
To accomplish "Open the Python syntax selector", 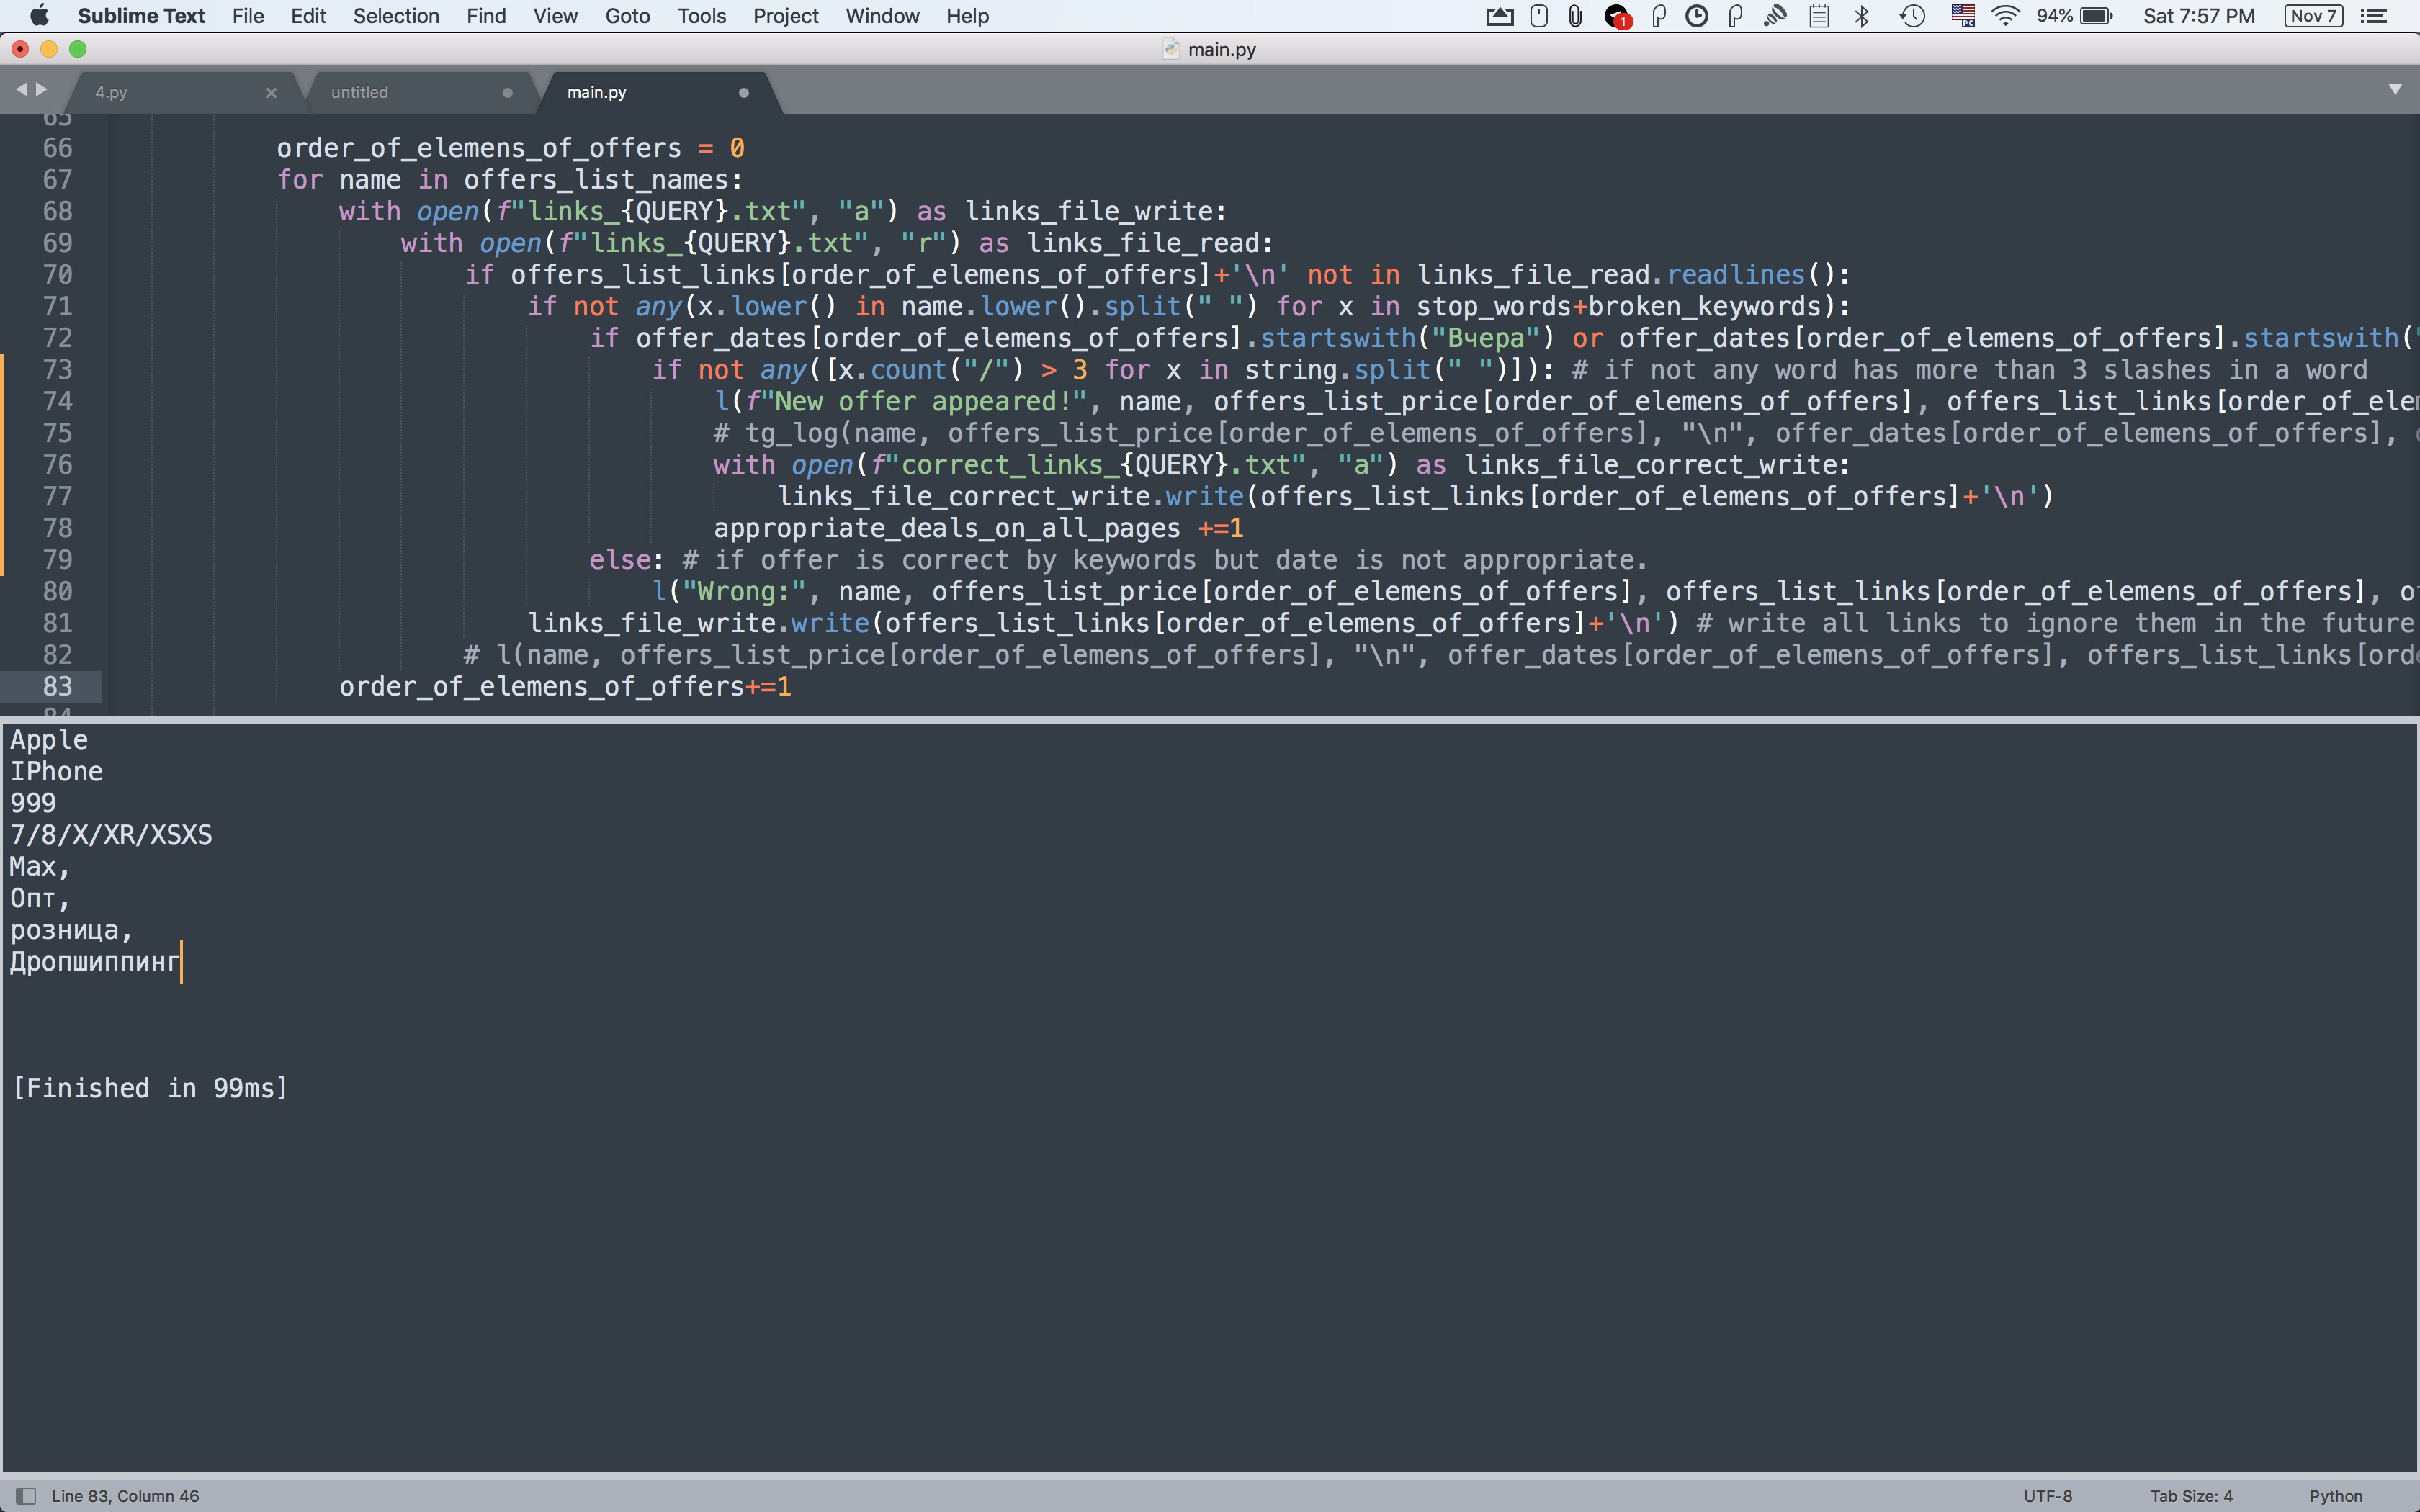I will [2335, 1496].
